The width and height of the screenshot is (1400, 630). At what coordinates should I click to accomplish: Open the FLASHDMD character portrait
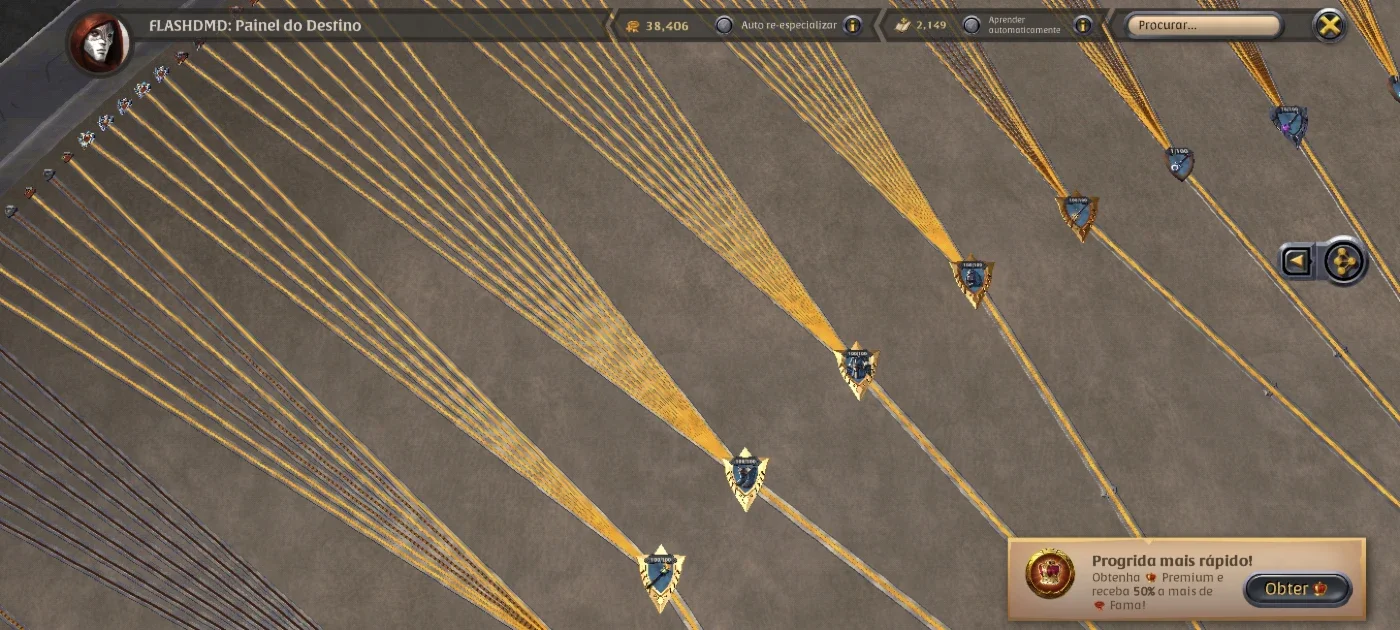tap(99, 43)
